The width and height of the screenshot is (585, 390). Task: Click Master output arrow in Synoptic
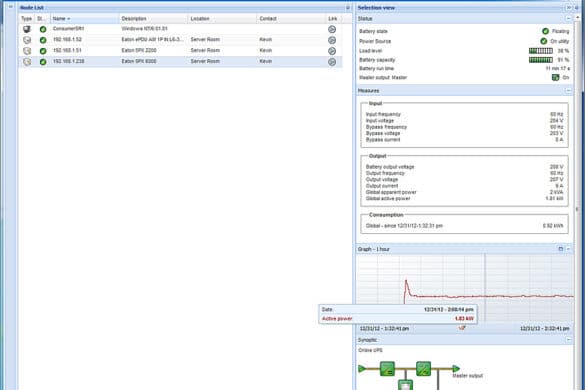tap(456, 369)
